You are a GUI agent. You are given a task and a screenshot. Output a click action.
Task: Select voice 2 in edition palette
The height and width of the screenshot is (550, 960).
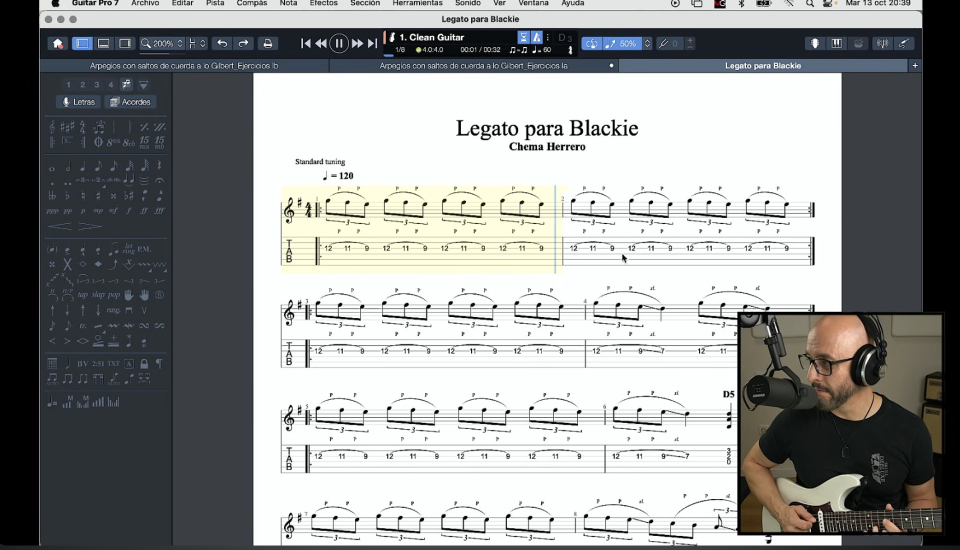pyautogui.click(x=83, y=85)
